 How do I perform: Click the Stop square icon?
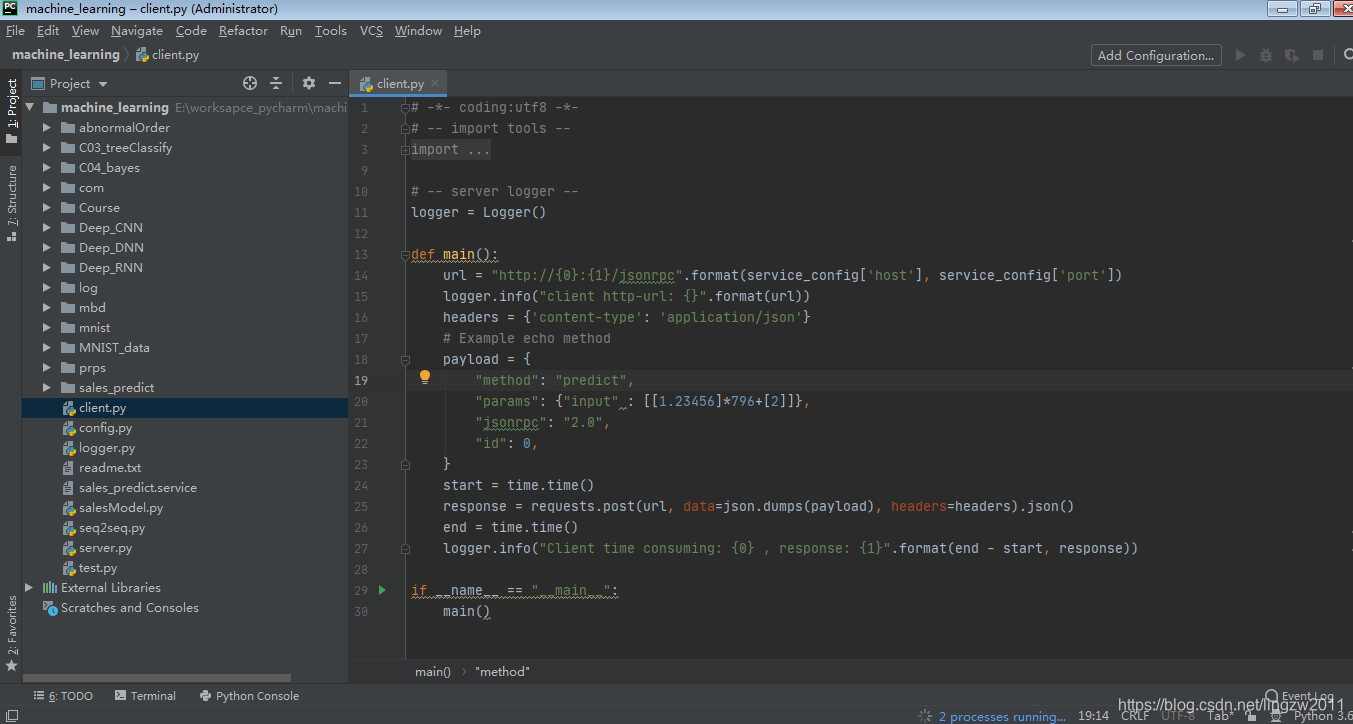[x=1318, y=56]
